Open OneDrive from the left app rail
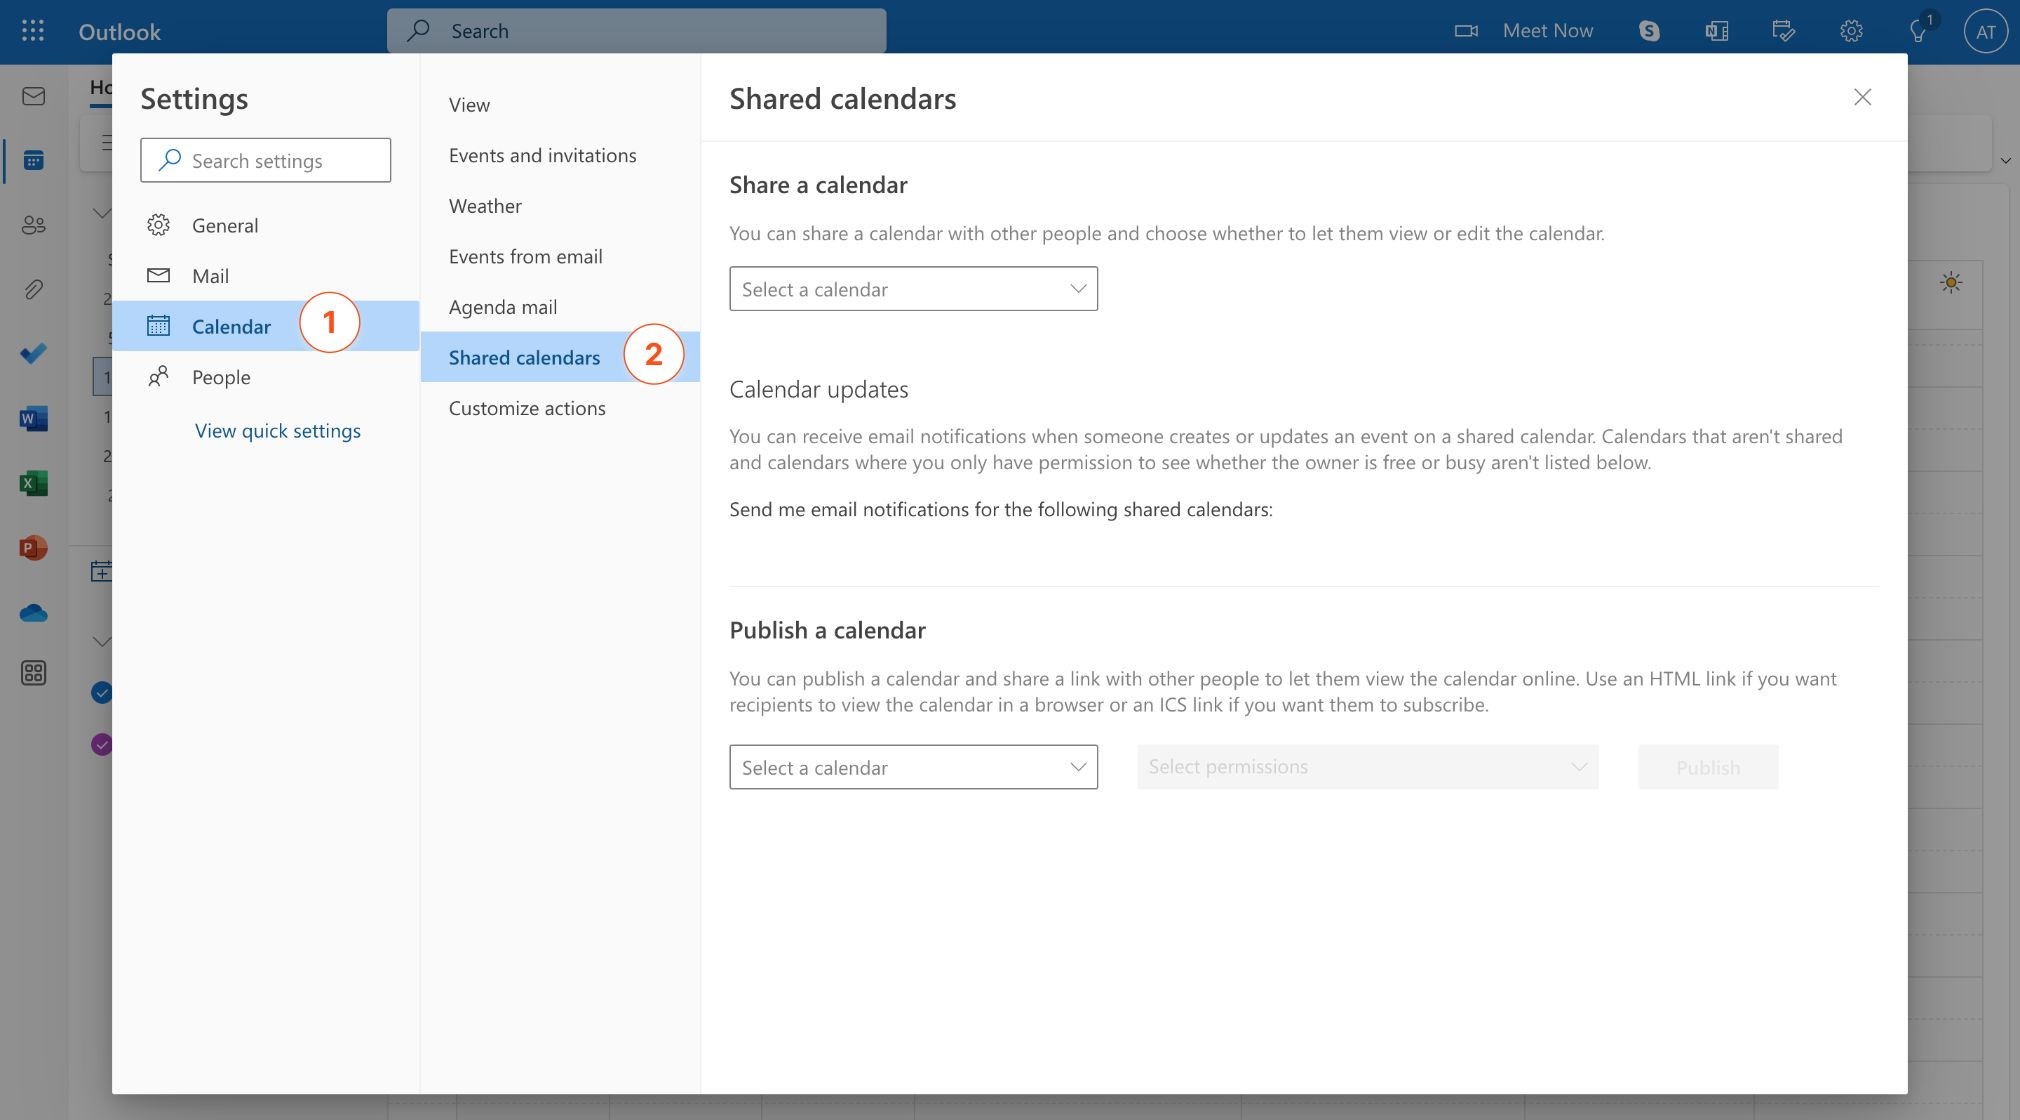 [33, 613]
